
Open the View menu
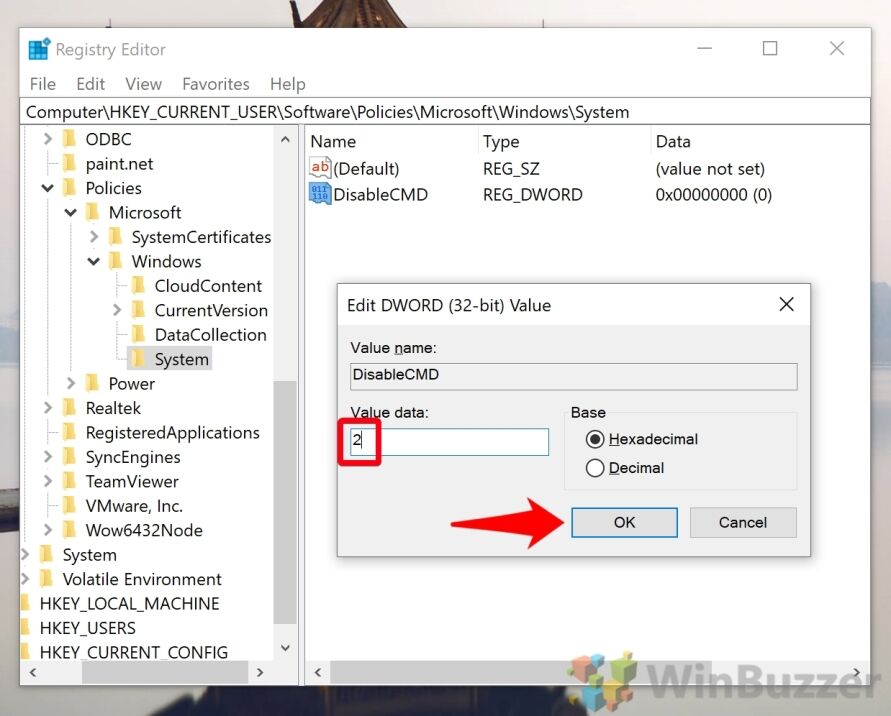(143, 84)
